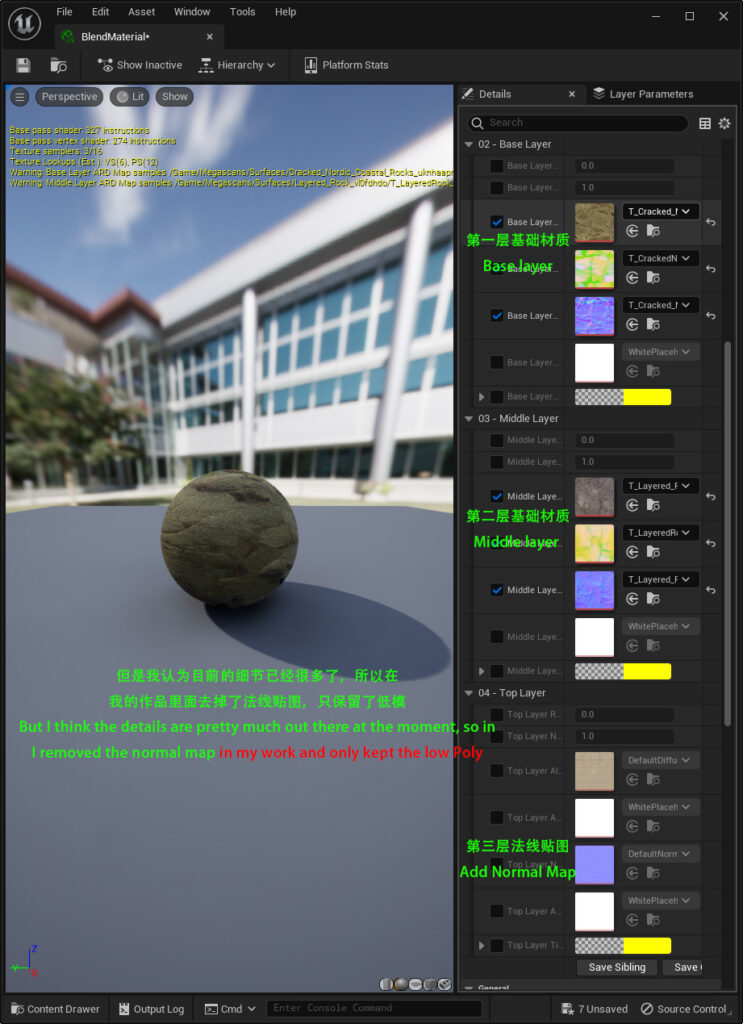The height and width of the screenshot is (1024, 743).
Task: Use selected asset for Base Layer brown rock texture
Action: tap(632, 231)
